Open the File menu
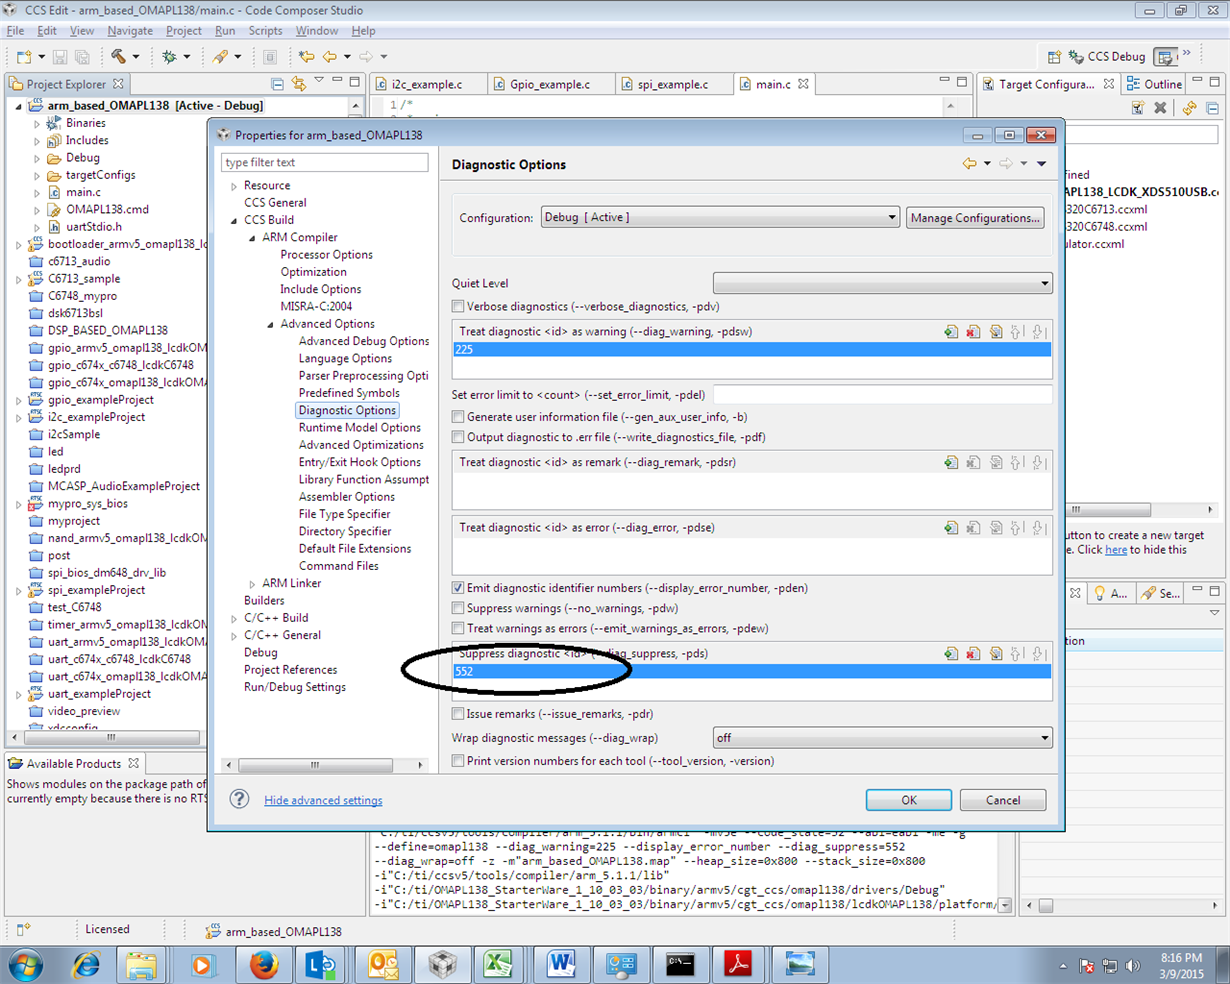The width and height of the screenshot is (1230, 984). pos(15,31)
